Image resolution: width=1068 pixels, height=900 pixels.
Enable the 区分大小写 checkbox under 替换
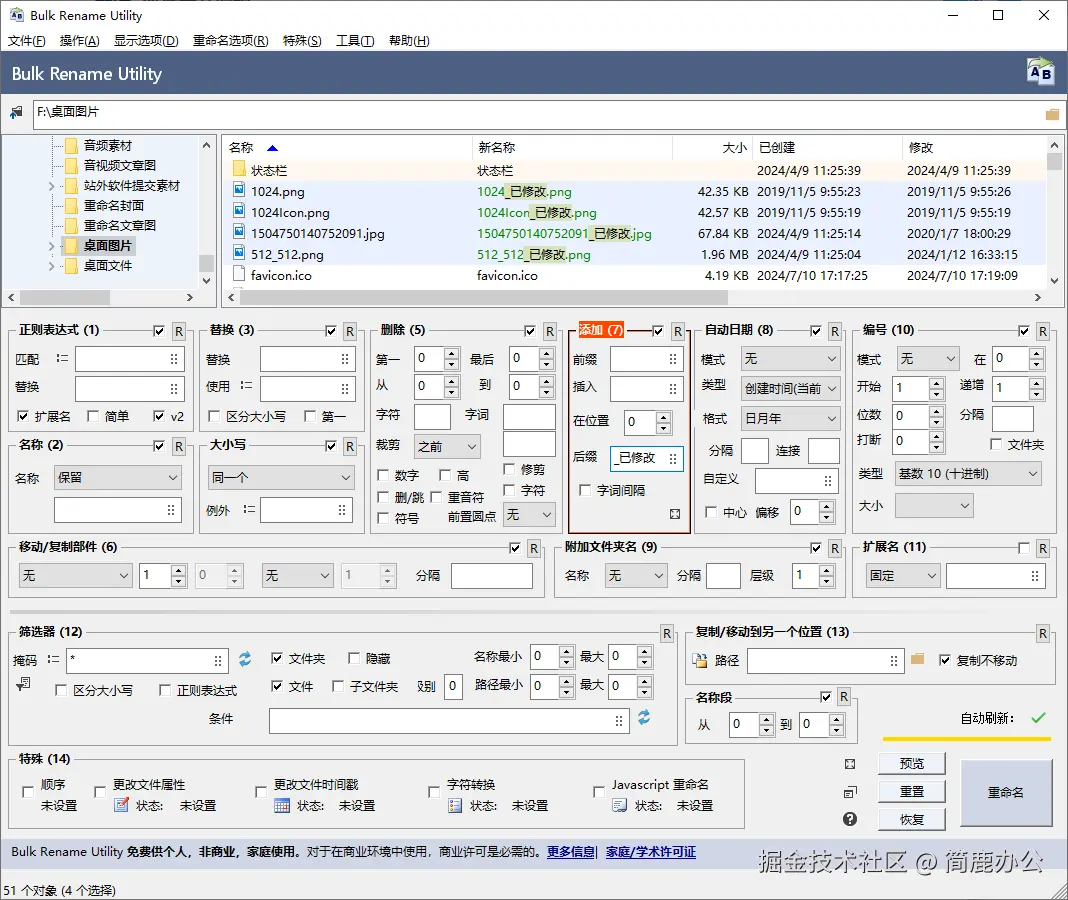(x=214, y=416)
